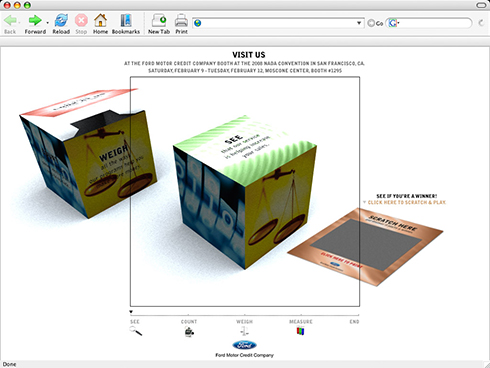Click the Go button
490x368 pixels.
point(375,23)
